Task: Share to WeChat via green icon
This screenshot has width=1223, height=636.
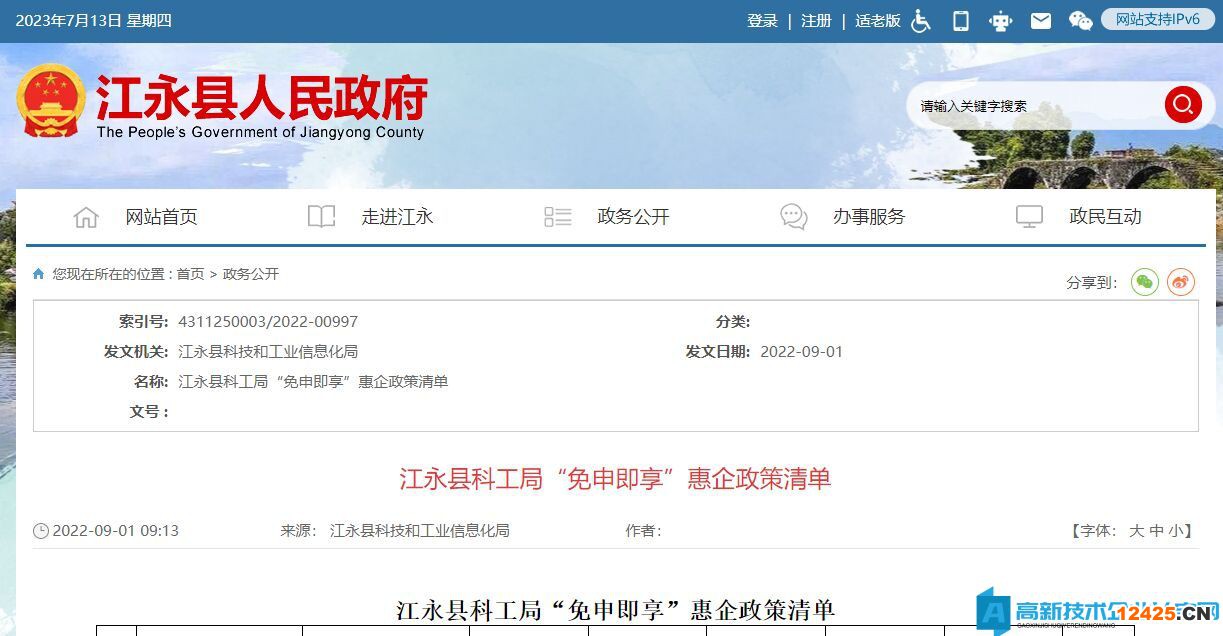Action: click(x=1145, y=282)
